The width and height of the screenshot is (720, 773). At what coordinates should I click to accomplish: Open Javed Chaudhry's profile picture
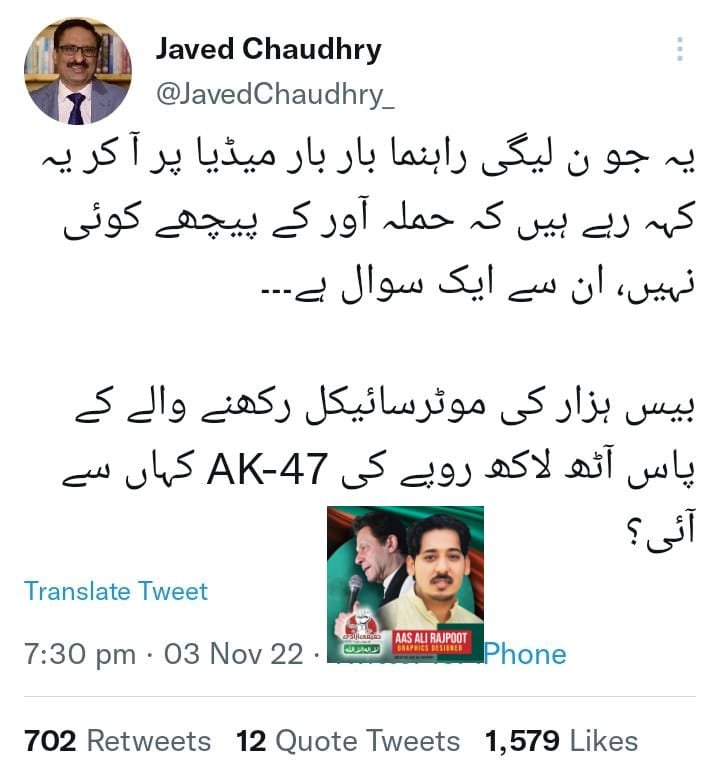coord(78,70)
